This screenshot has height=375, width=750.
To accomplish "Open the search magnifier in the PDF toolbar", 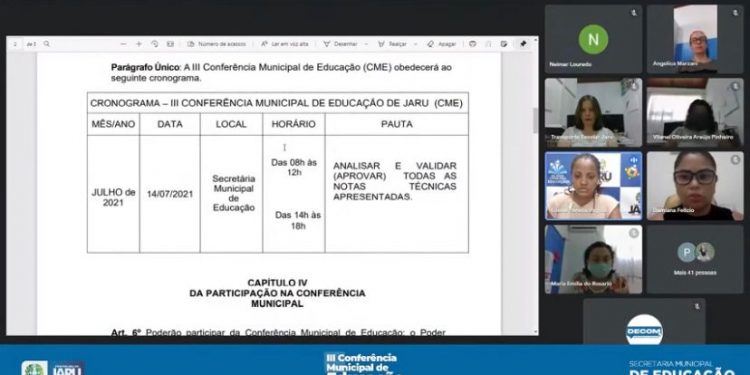I will point(46,44).
